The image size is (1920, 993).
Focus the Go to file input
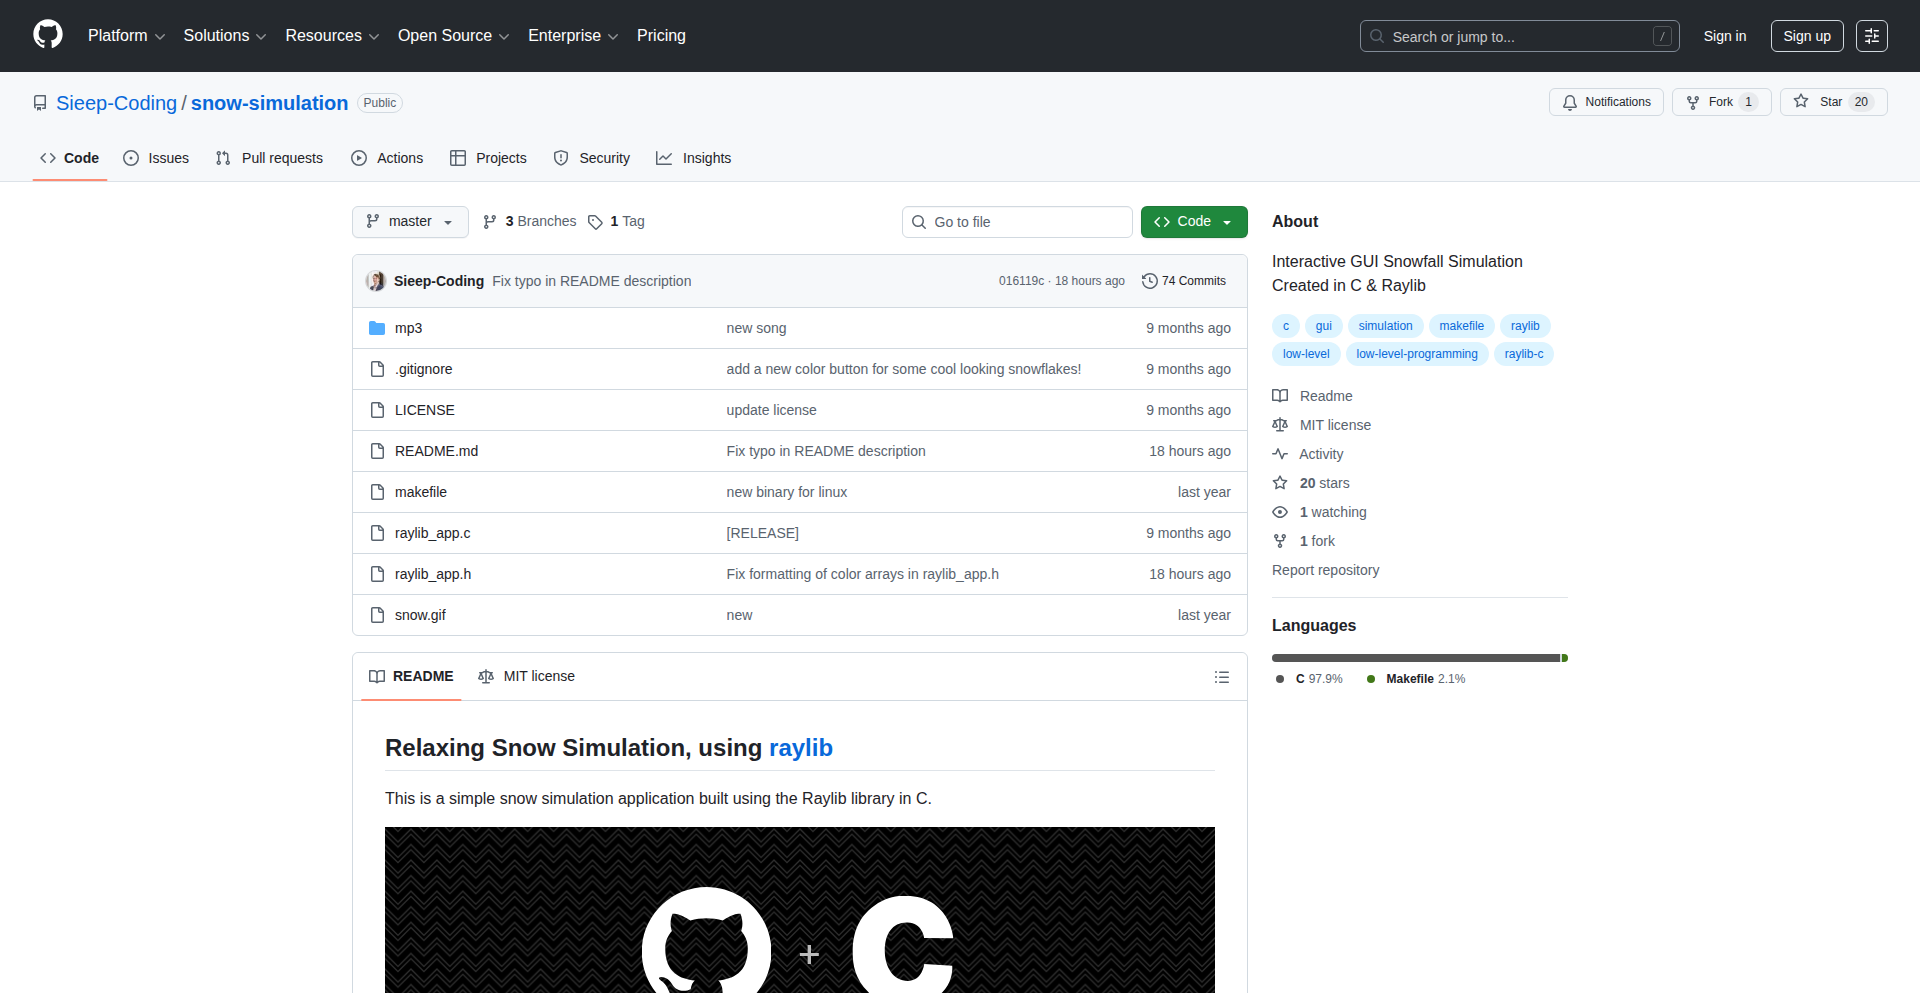(1017, 222)
